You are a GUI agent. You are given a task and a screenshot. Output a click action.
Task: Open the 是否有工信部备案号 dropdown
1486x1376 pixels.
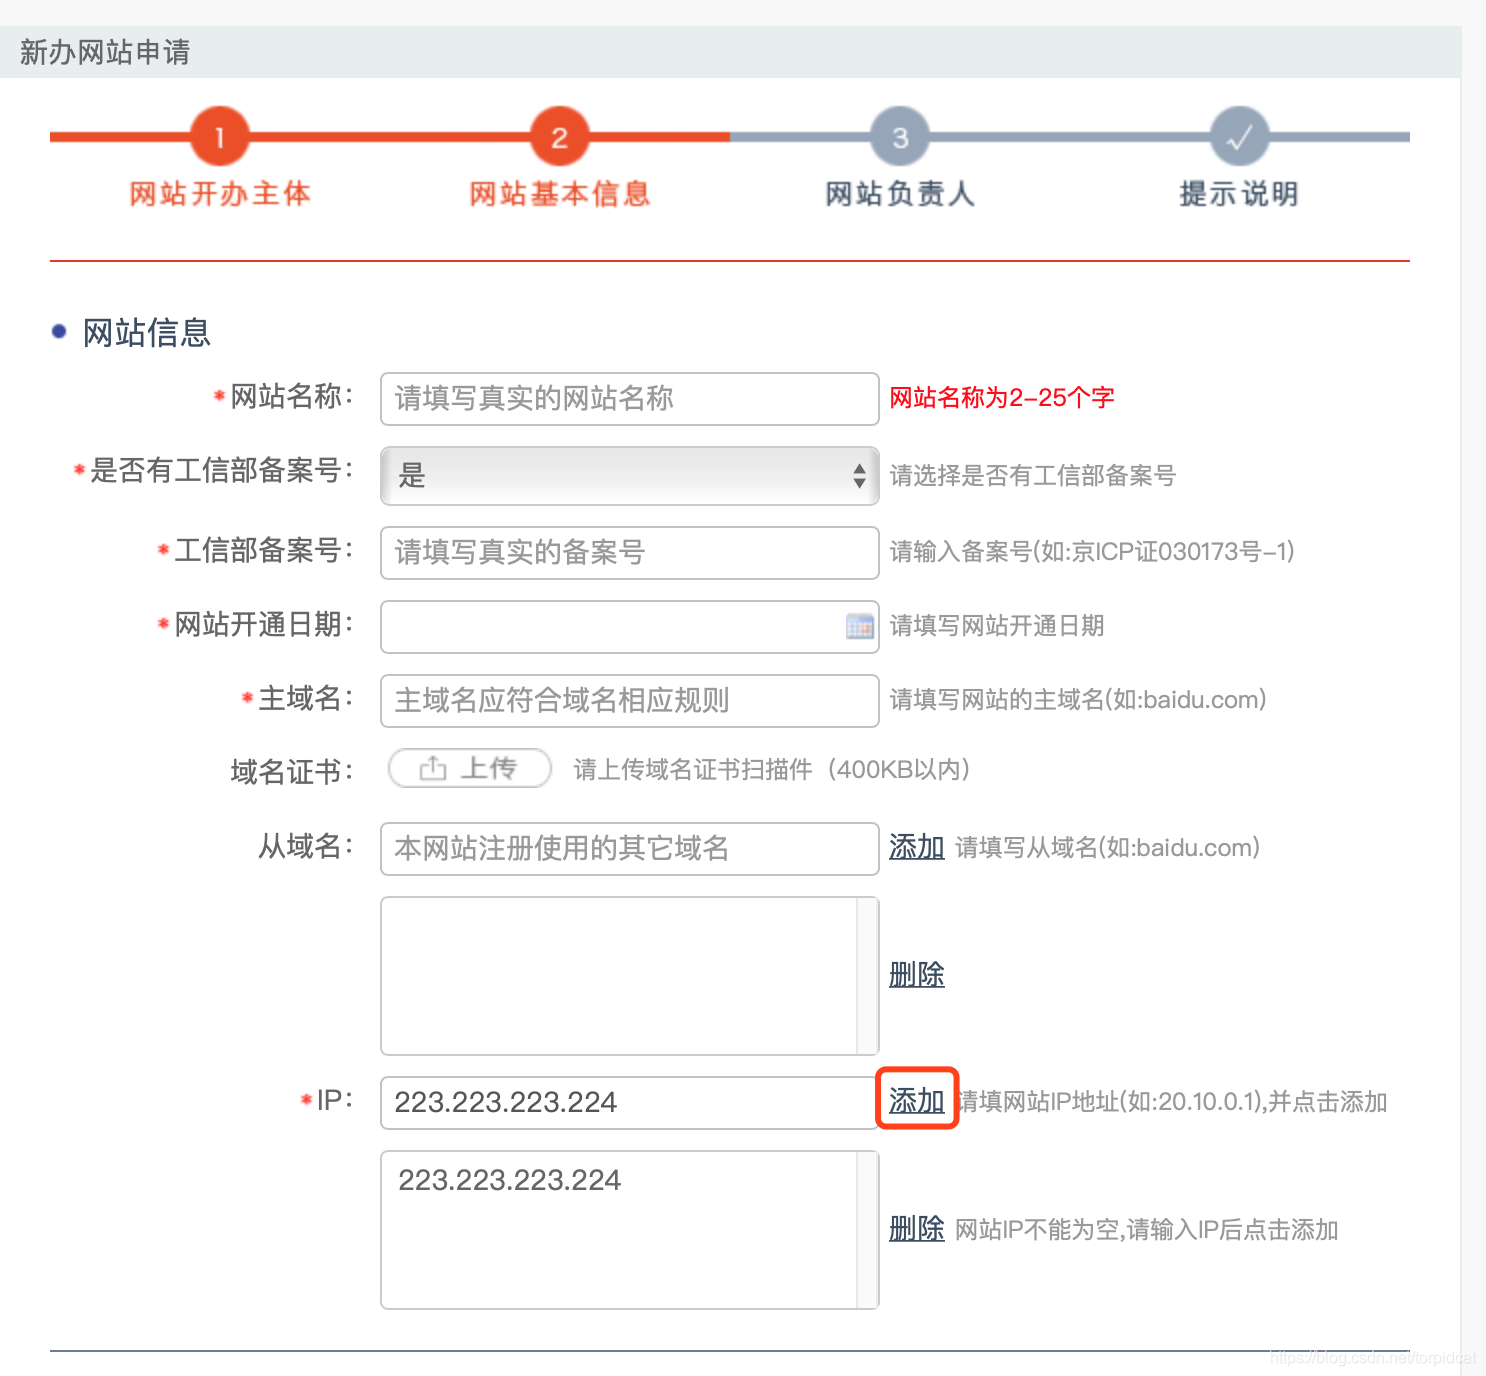pos(629,476)
